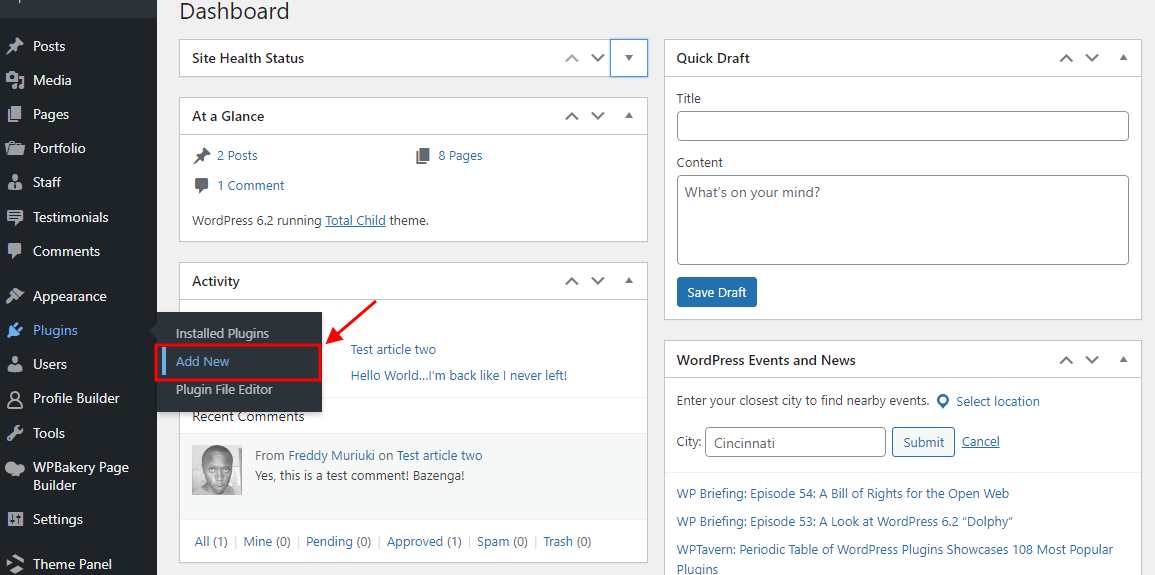1155x575 pixels.
Task: Move Site Health Status panel up
Action: [572, 58]
